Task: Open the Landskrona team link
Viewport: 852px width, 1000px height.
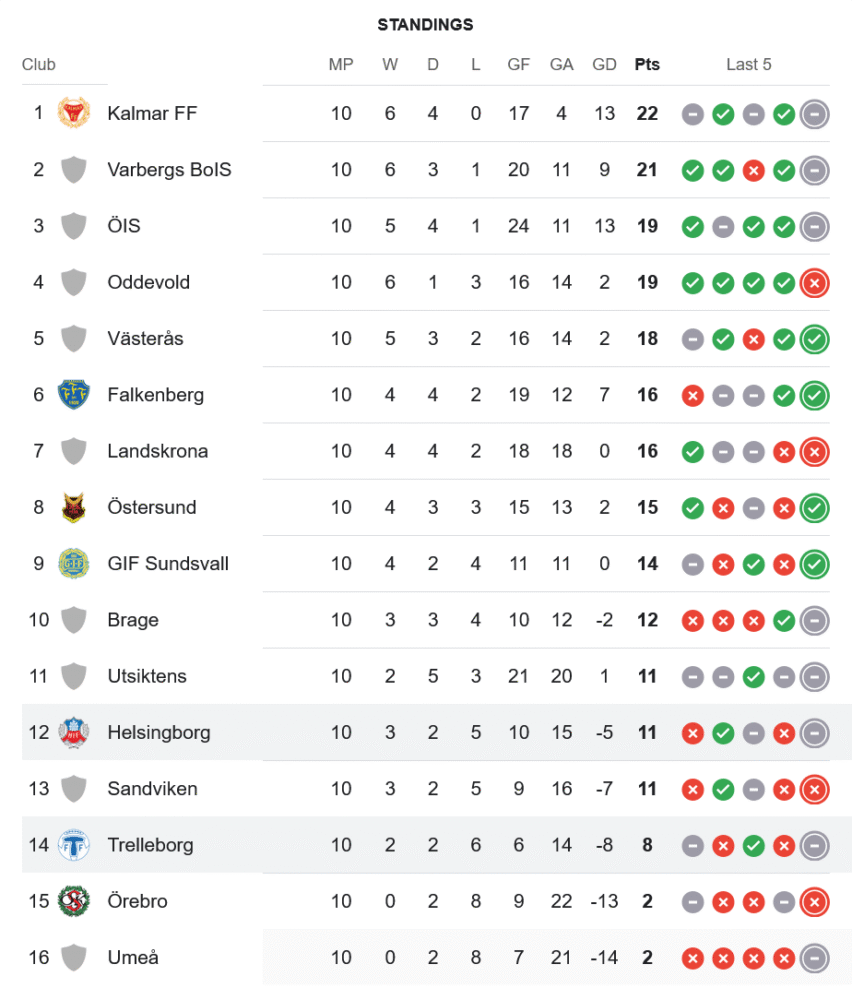Action: 158,451
